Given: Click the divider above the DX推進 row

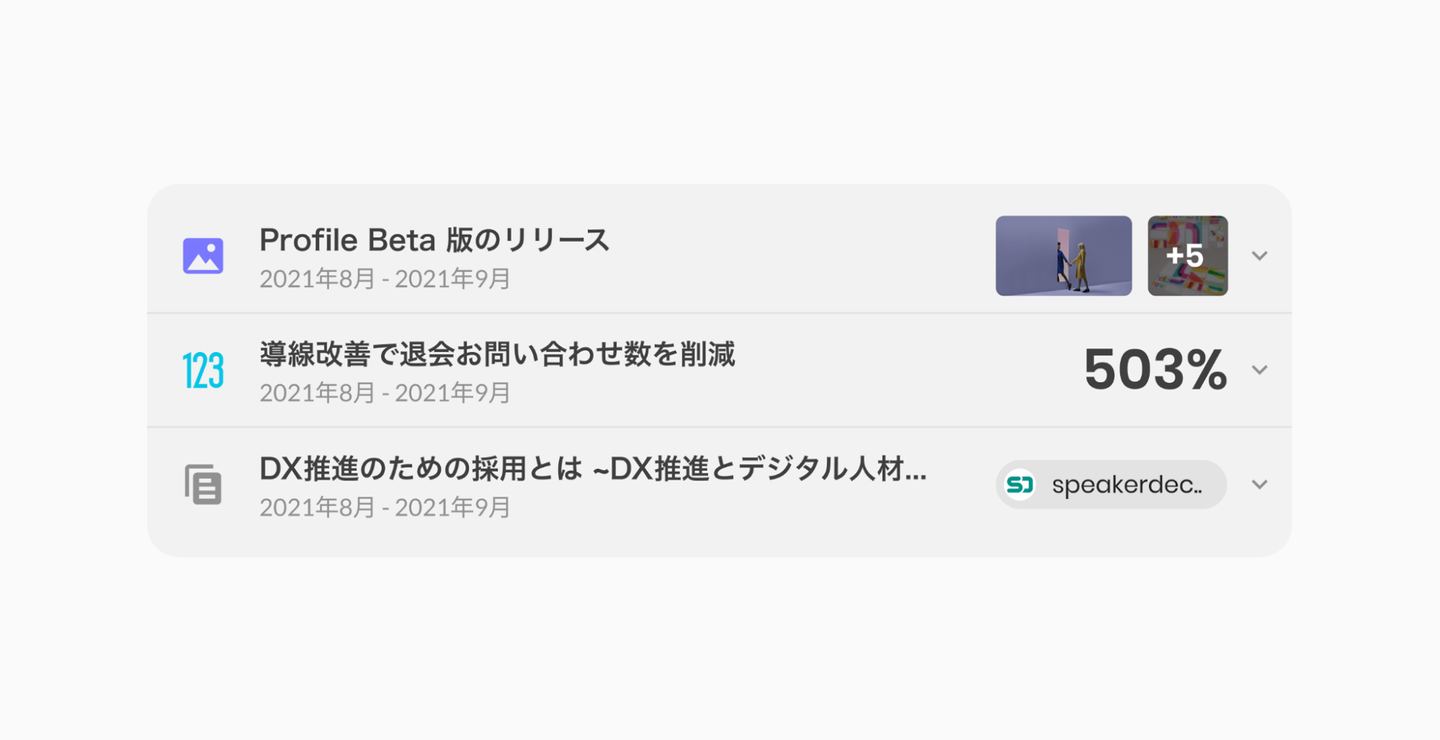Looking at the screenshot, I should point(719,427).
